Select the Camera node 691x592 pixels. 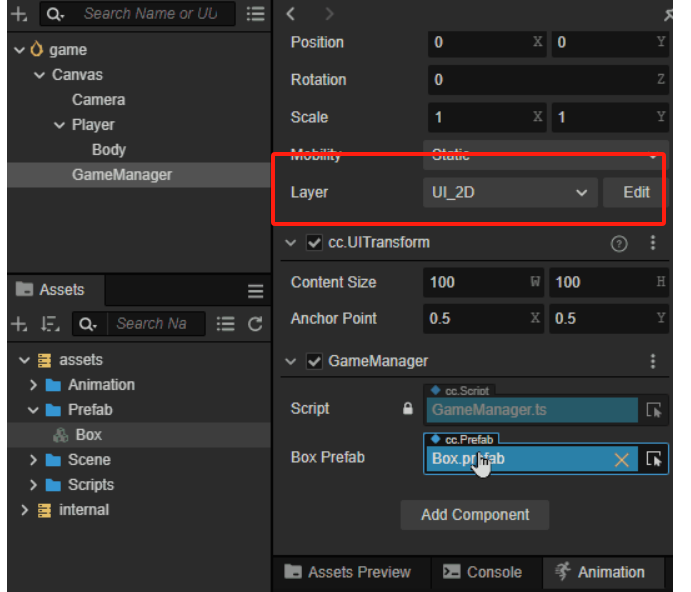[98, 100]
